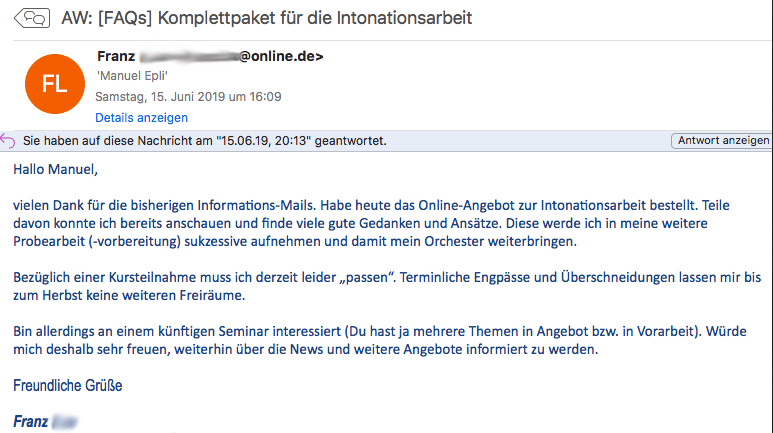Click the Antwort anzeigen button
Image resolution: width=773 pixels, height=433 pixels.
[723, 141]
